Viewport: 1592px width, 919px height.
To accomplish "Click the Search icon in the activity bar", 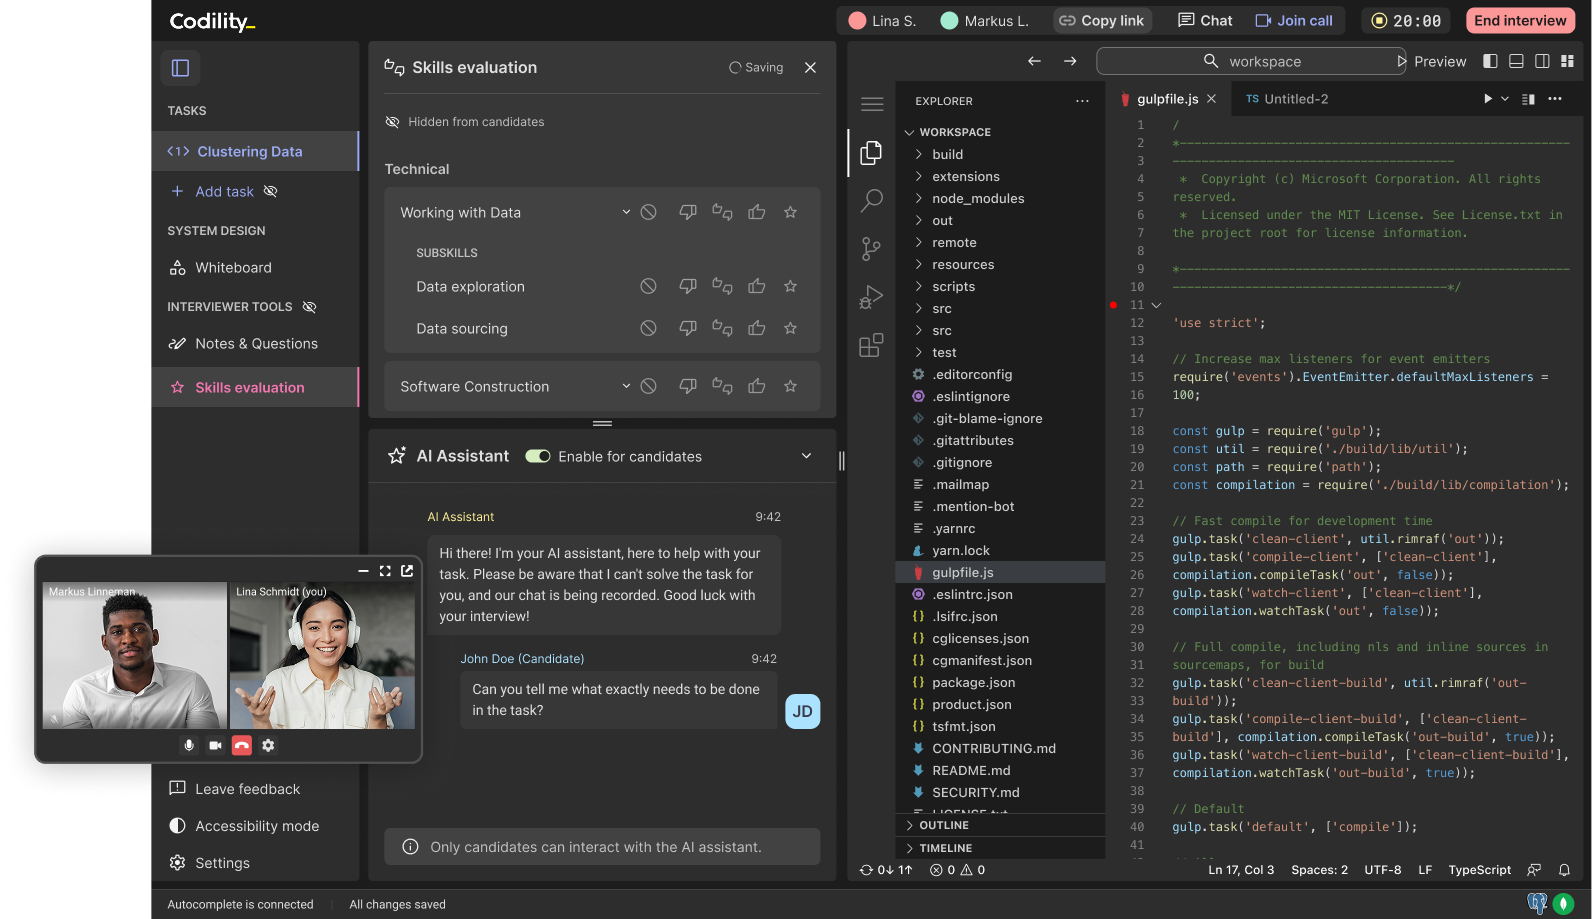I will (871, 200).
